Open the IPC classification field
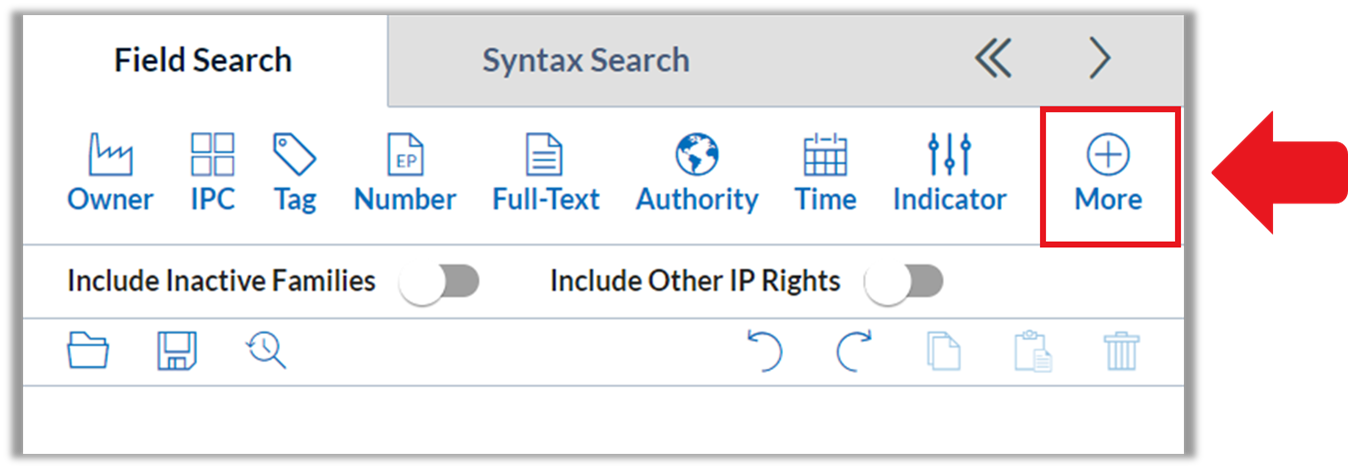Screen dimensions: 1348x469 [x=213, y=173]
